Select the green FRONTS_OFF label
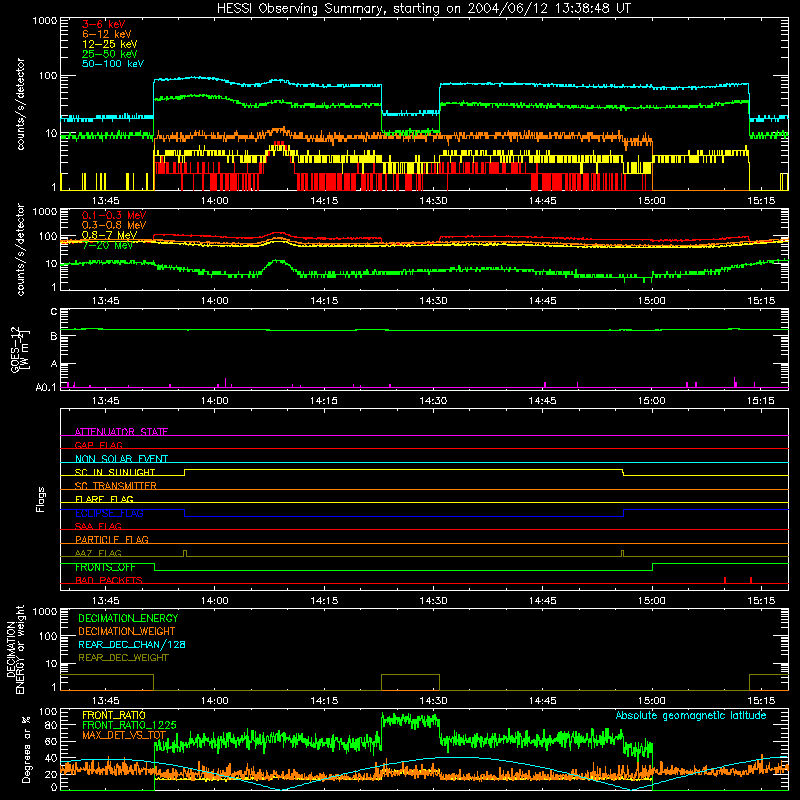This screenshot has width=800, height=800. pos(105,567)
